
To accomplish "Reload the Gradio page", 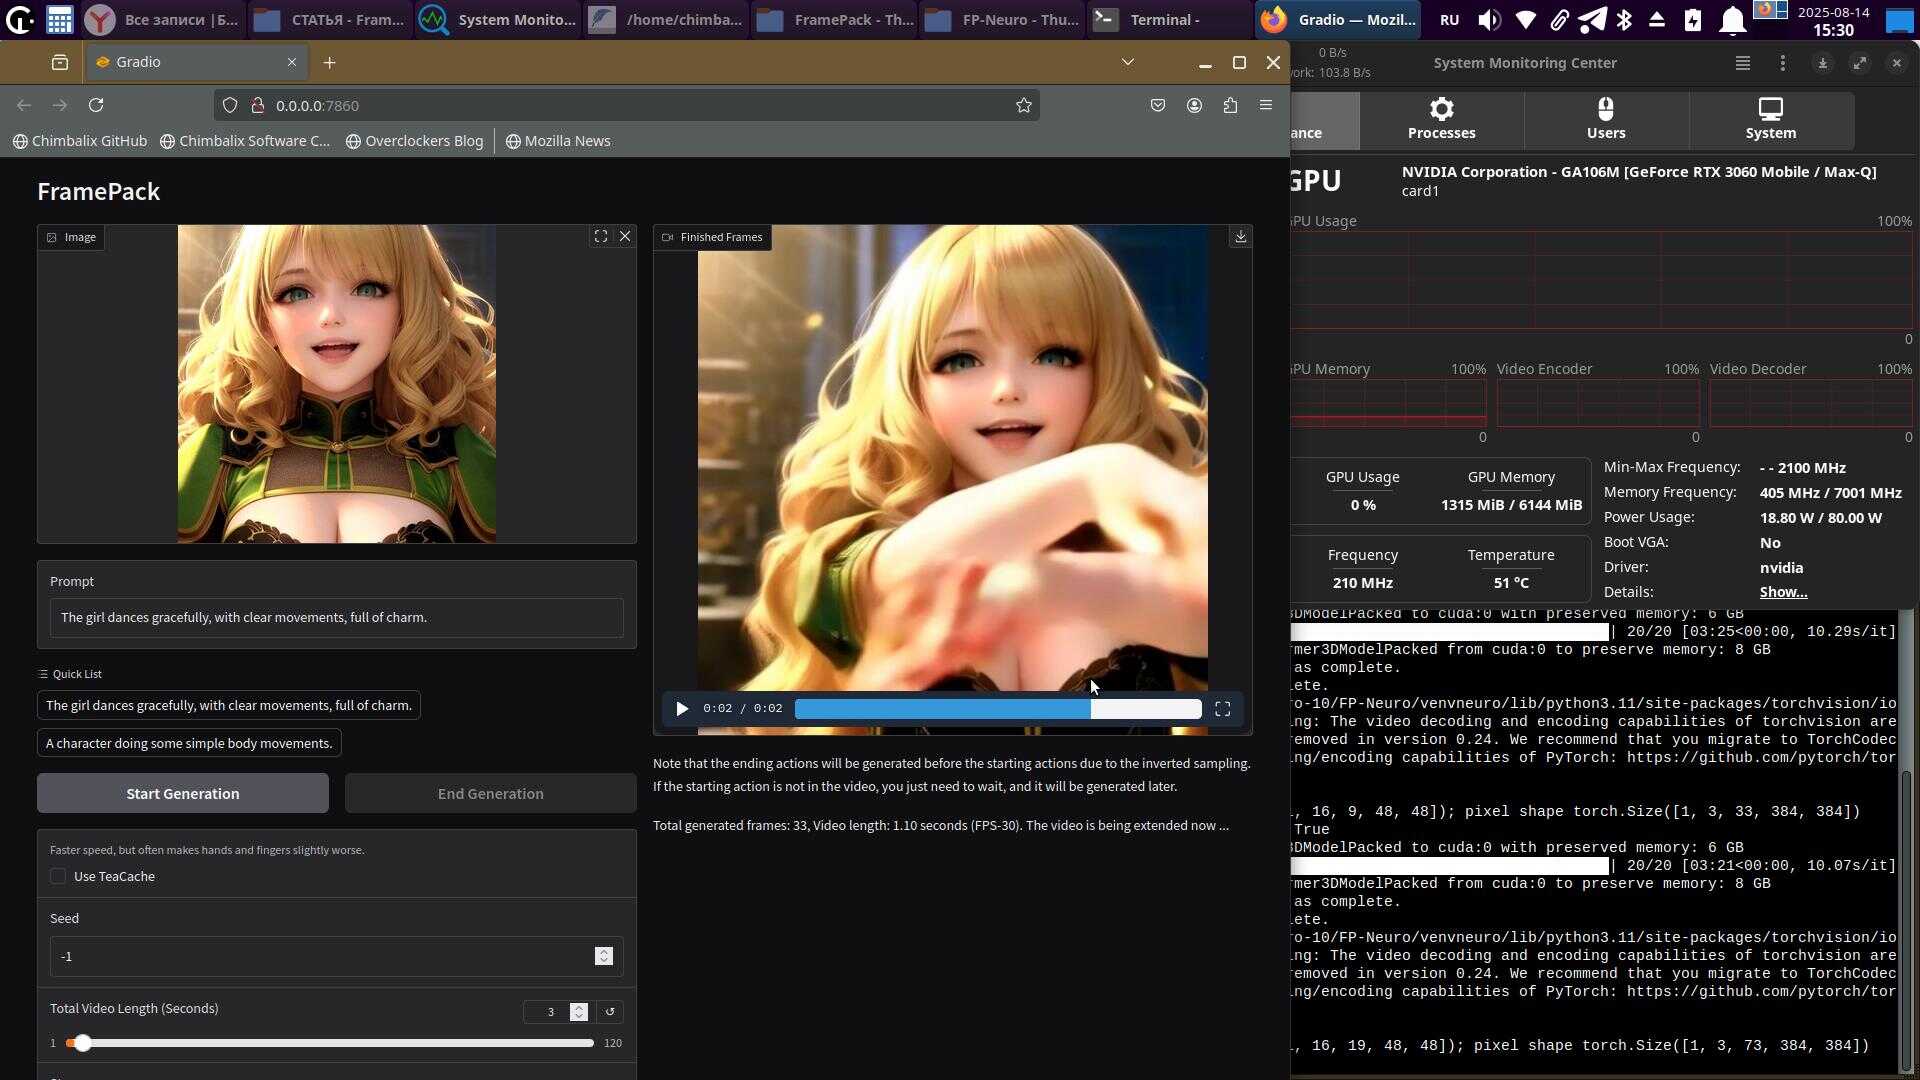I will (x=96, y=105).
